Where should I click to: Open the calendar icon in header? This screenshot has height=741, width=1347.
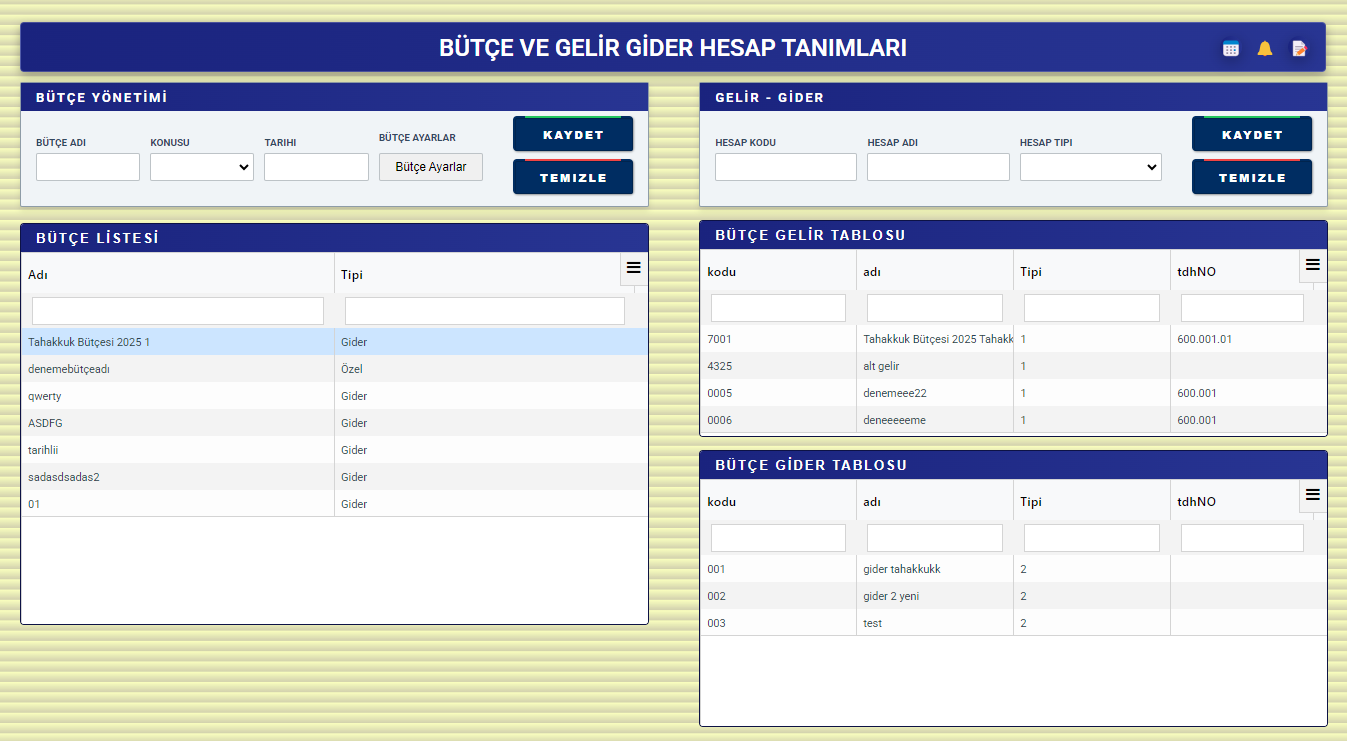coord(1231,48)
